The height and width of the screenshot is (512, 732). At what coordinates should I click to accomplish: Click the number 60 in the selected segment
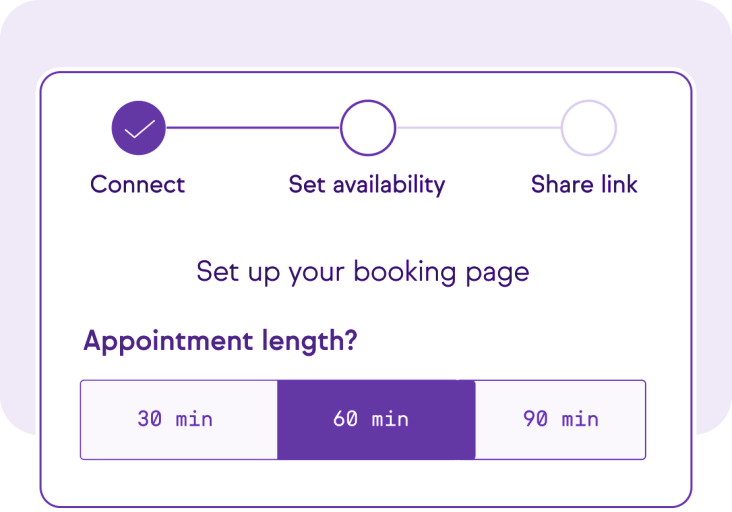pos(345,419)
